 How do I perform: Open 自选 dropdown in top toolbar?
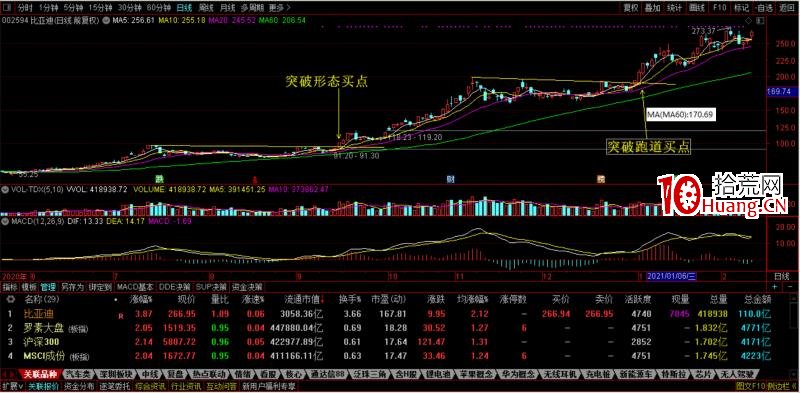click(764, 8)
